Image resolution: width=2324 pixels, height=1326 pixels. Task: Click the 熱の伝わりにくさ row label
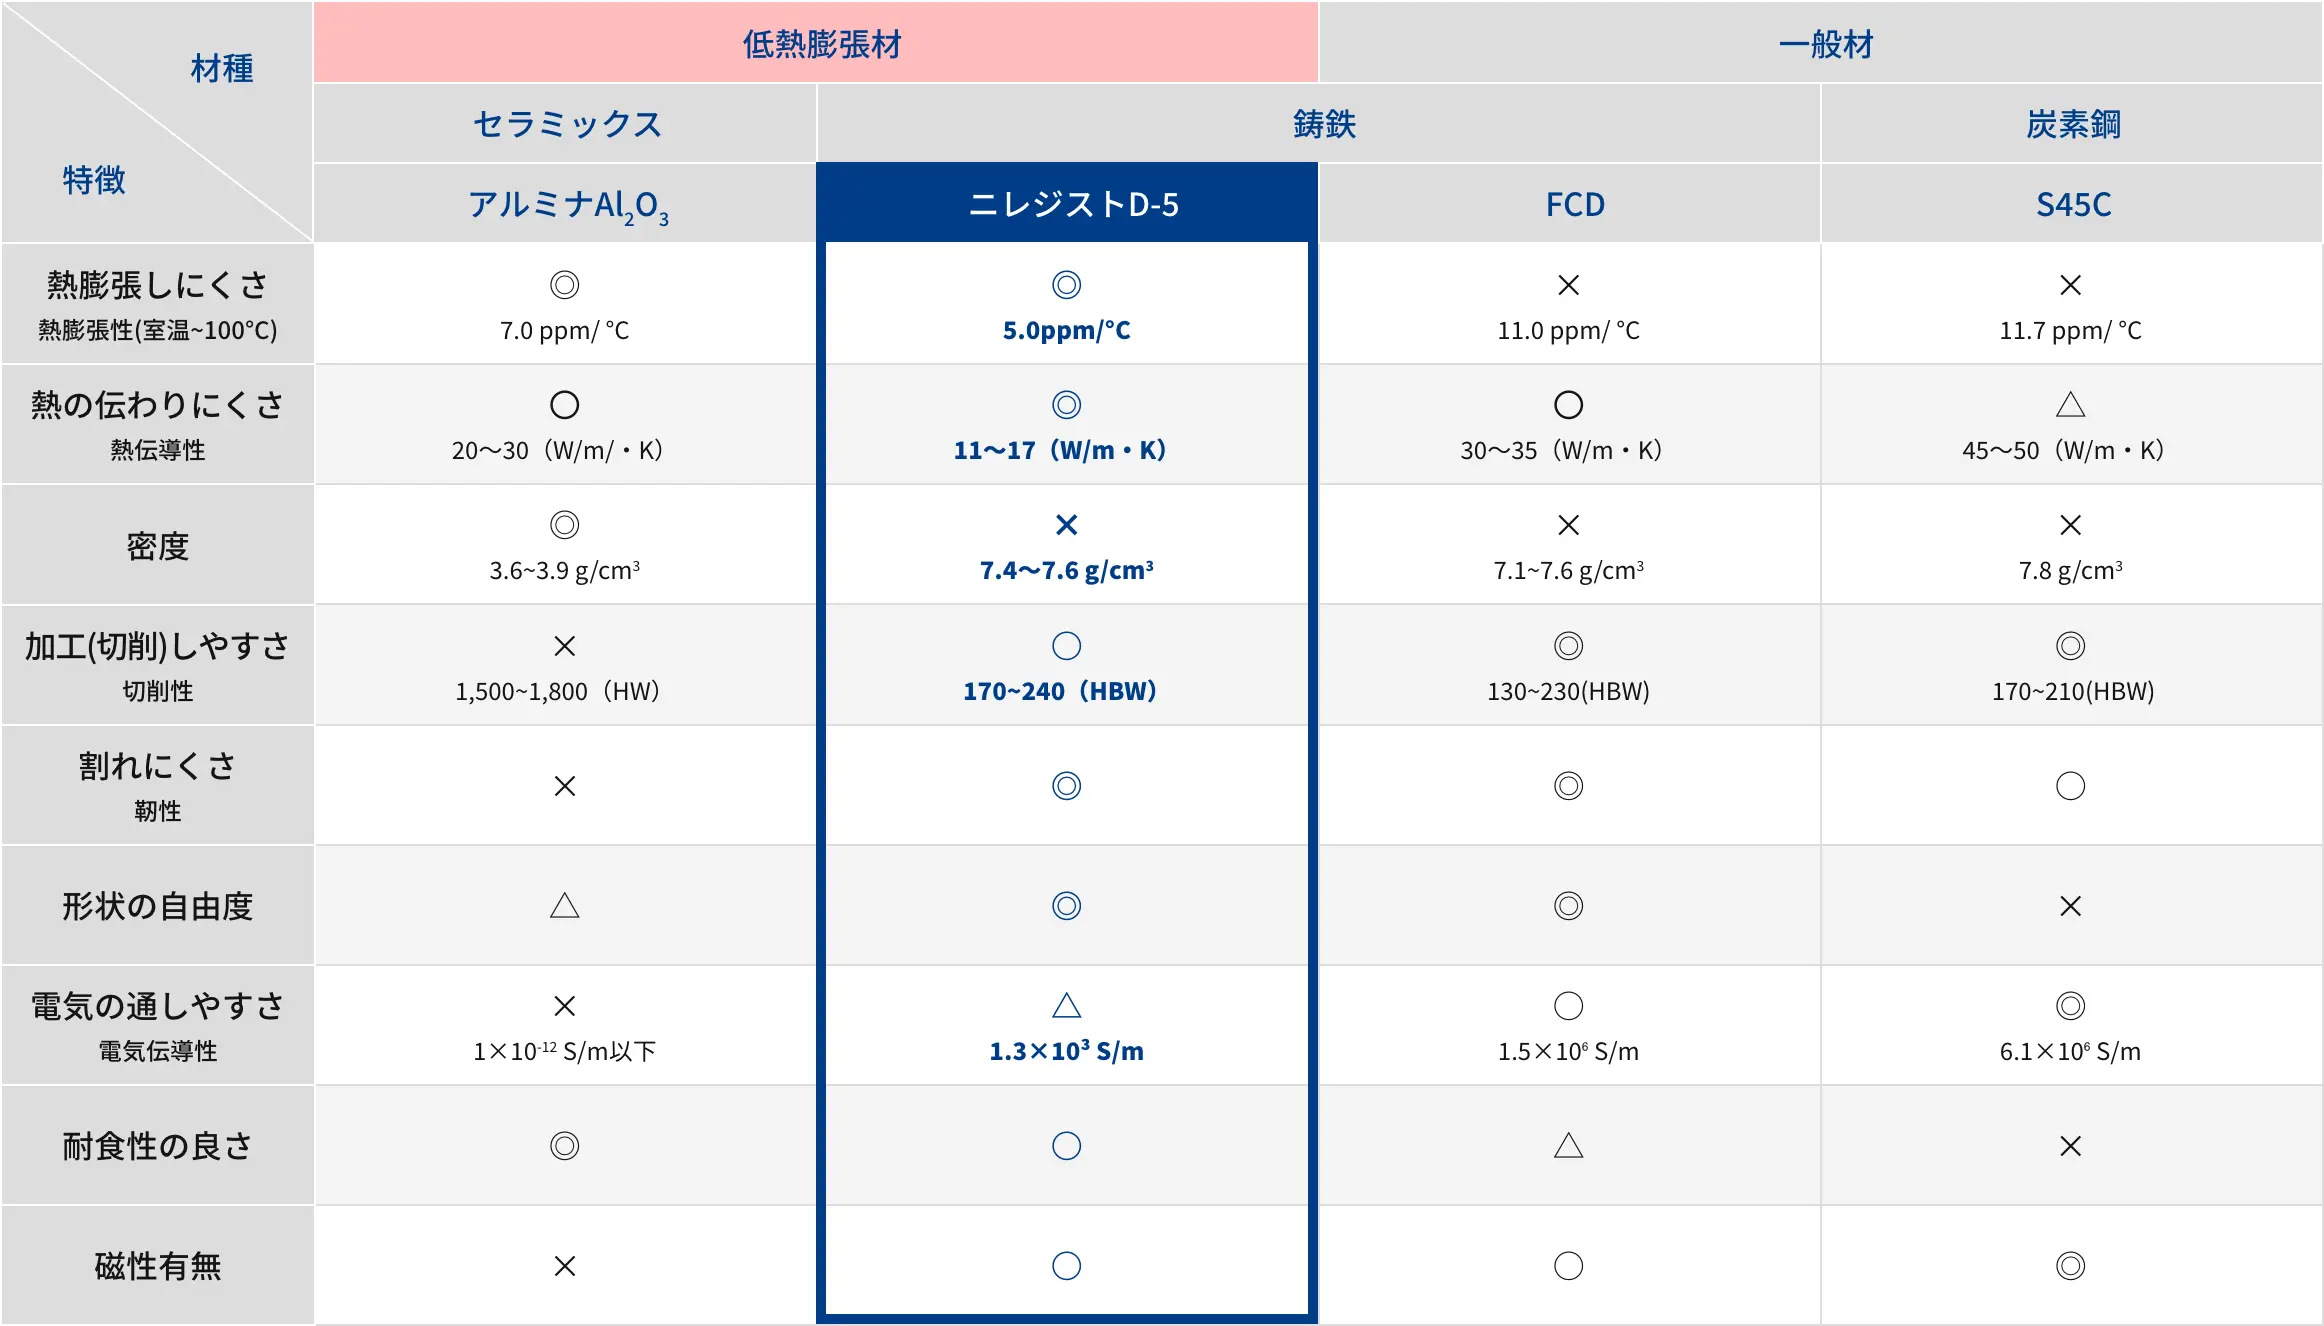coord(157,405)
